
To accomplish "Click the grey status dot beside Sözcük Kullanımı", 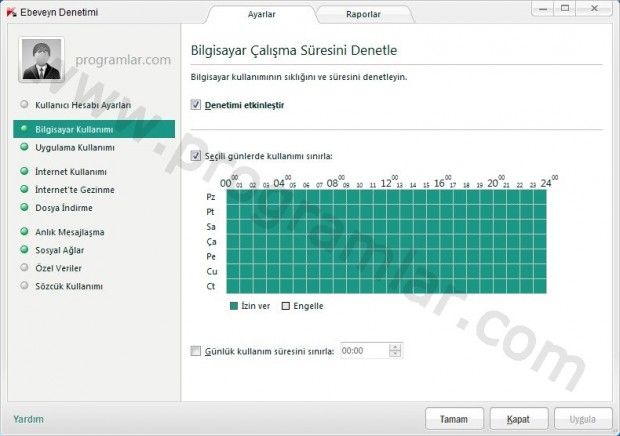I will click(x=25, y=285).
